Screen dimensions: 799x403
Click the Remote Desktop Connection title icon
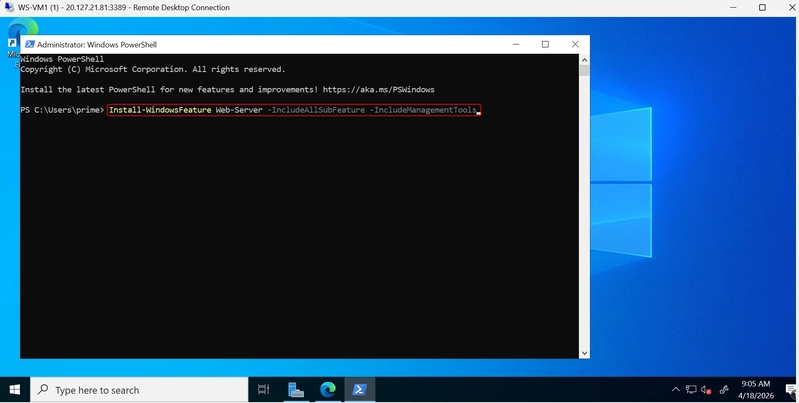9,7
